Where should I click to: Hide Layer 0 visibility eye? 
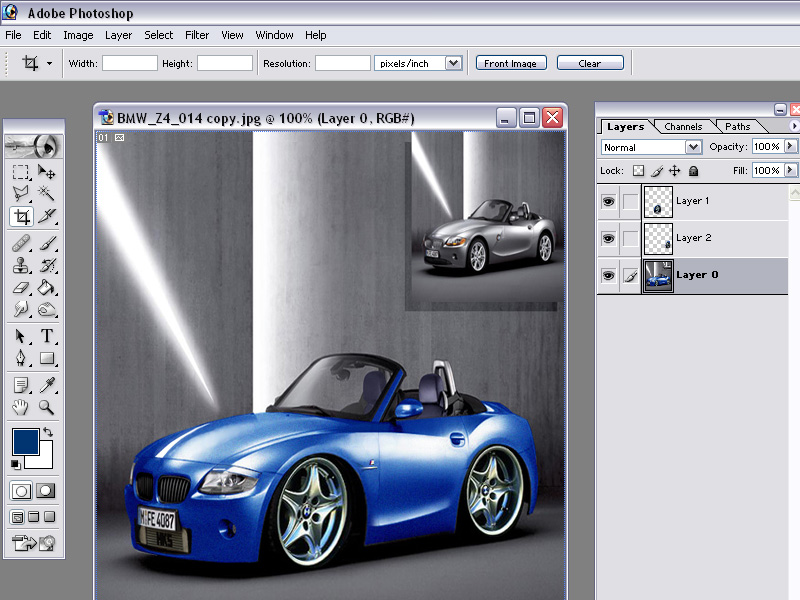(608, 276)
